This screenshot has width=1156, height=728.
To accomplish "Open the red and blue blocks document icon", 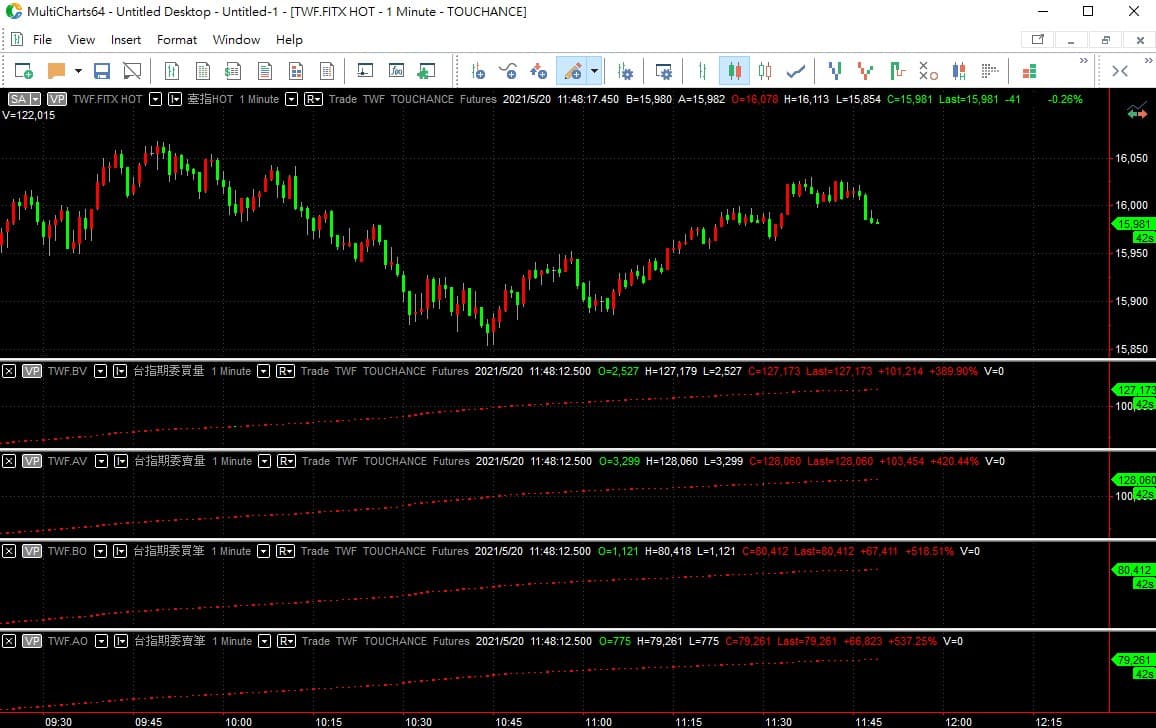I will point(296,71).
